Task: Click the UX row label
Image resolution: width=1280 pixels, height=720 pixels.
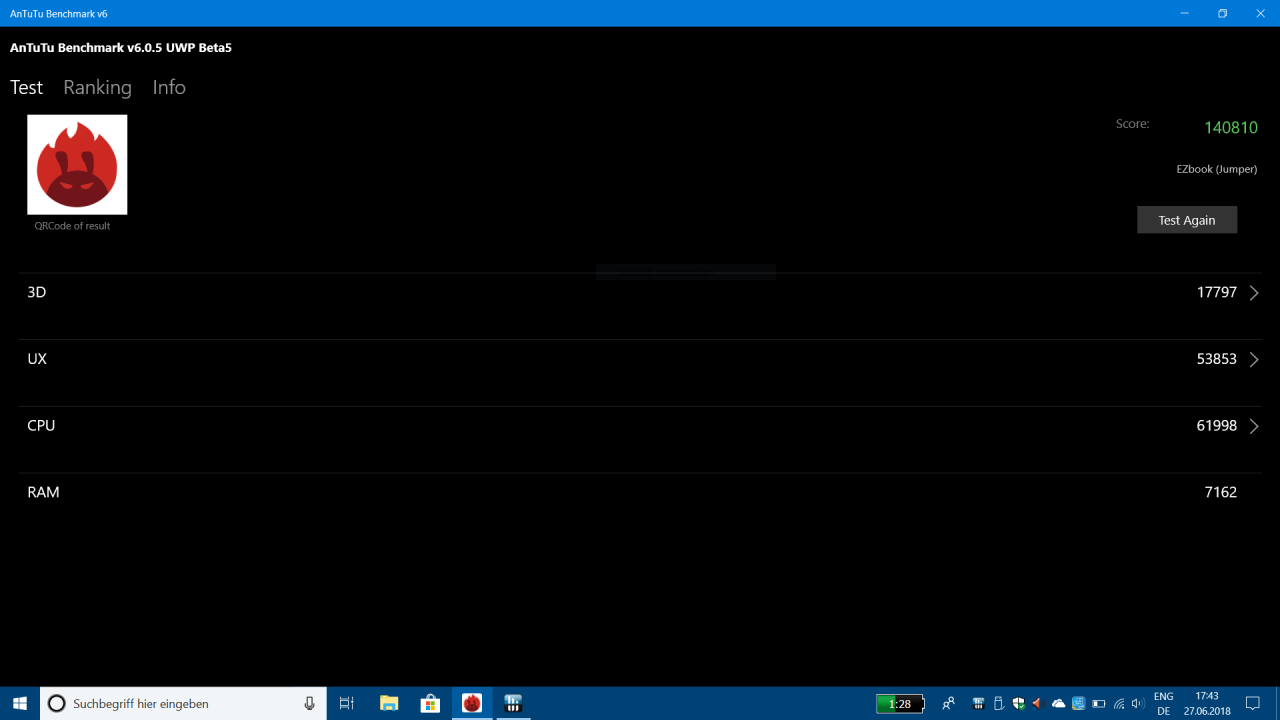Action: (37, 359)
